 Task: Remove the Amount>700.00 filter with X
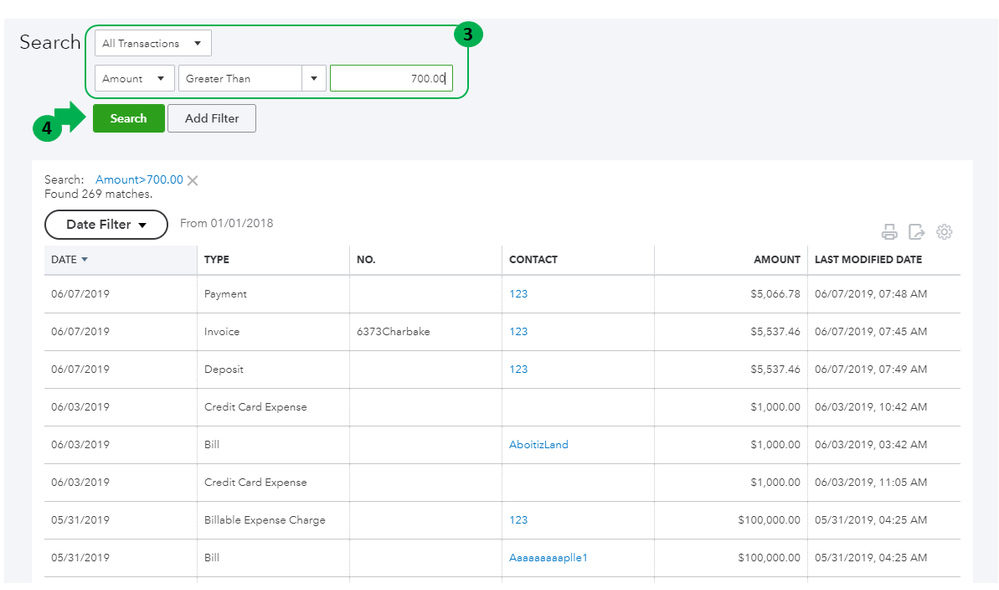coord(193,181)
